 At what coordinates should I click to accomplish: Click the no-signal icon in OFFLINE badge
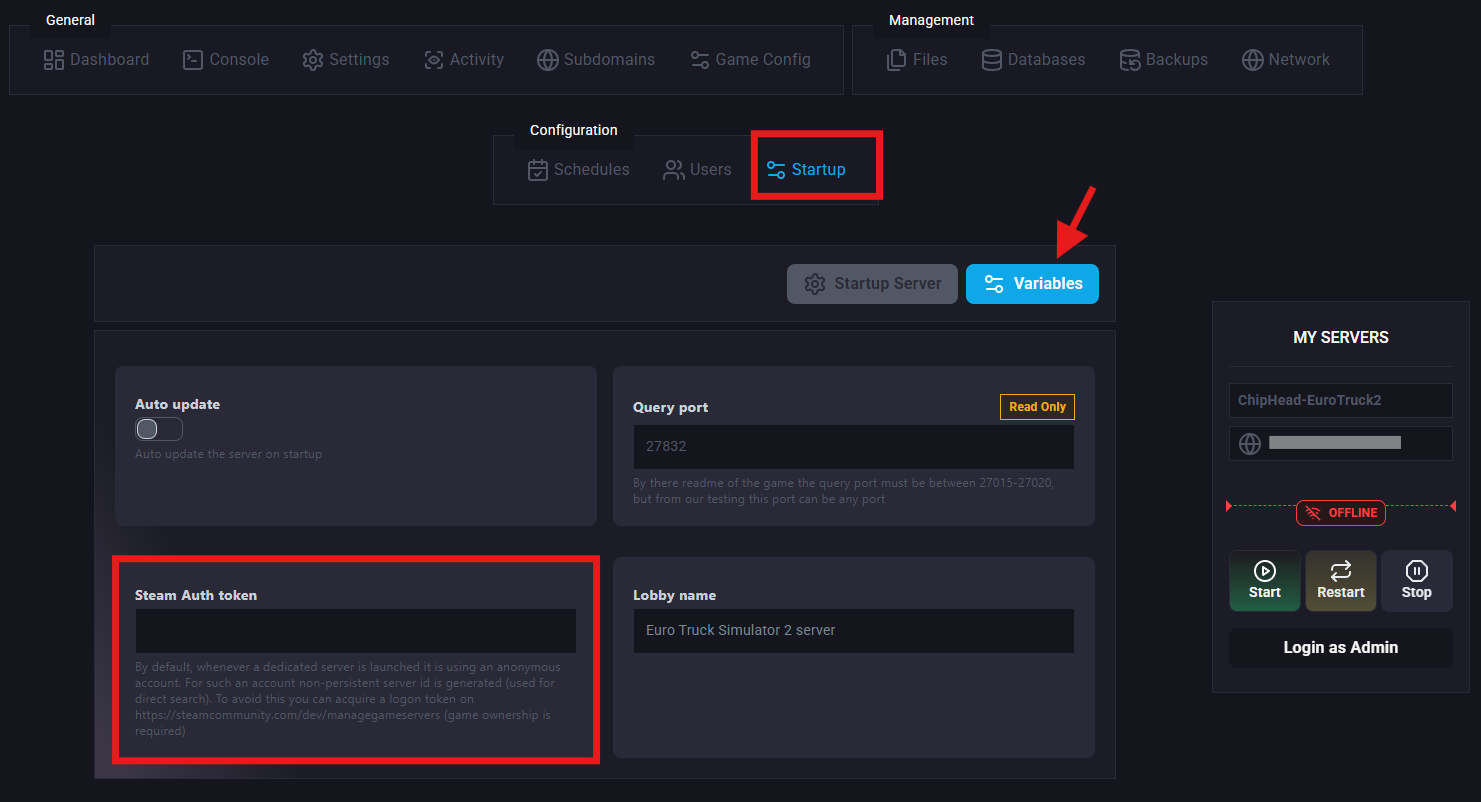click(x=1314, y=513)
